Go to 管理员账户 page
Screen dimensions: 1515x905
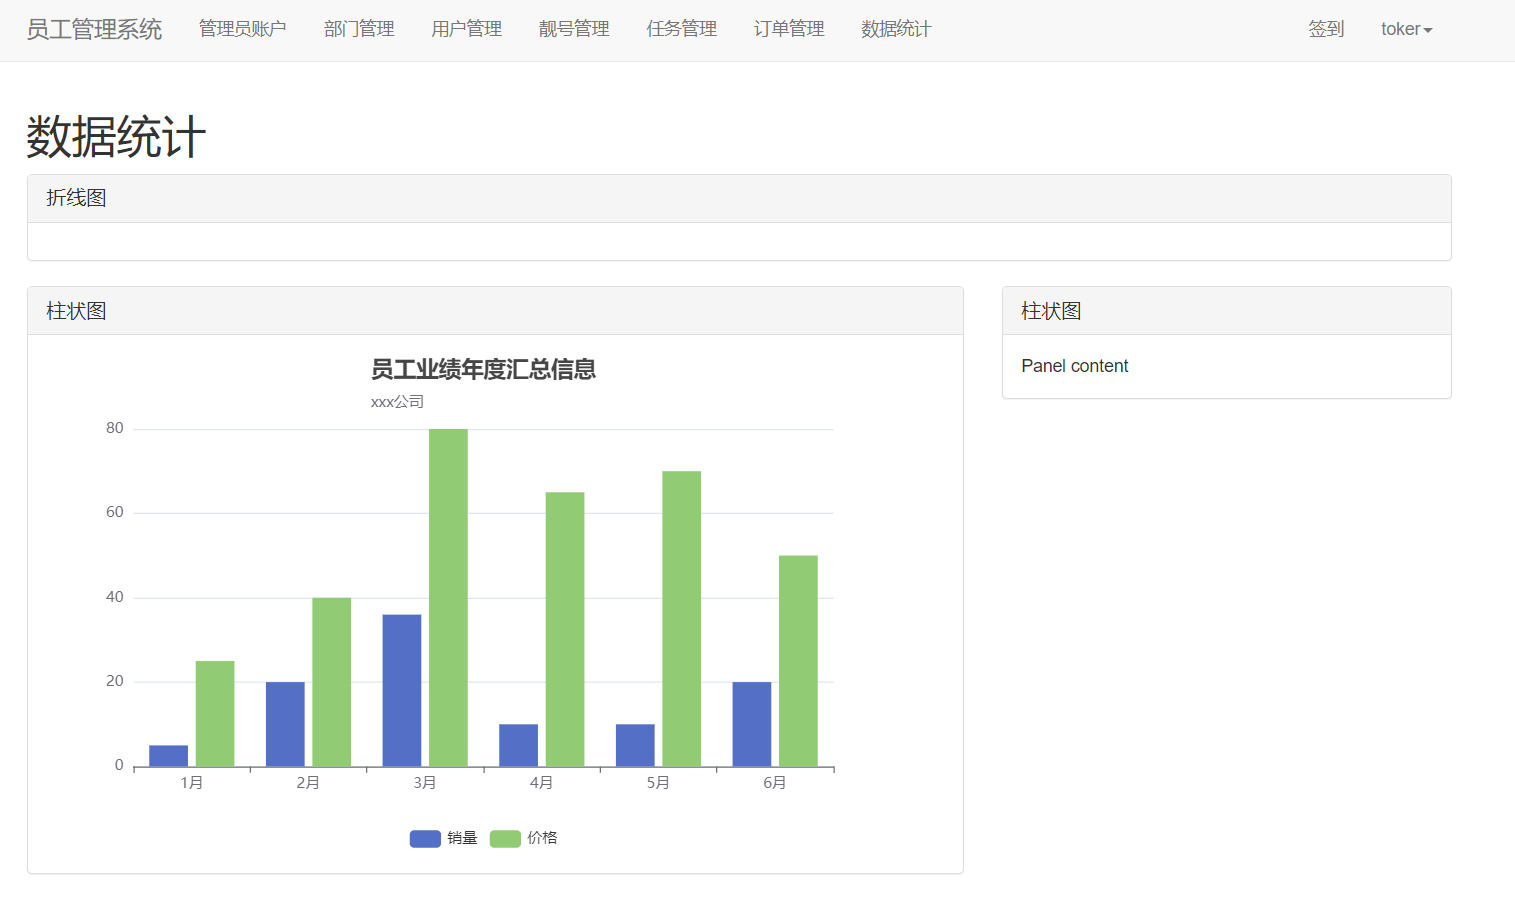[x=243, y=29]
